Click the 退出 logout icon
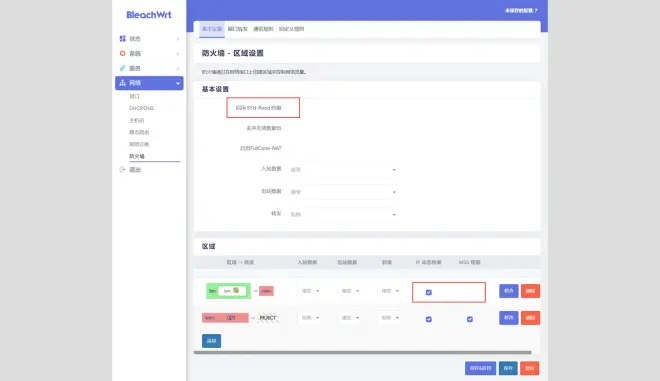 122,170
